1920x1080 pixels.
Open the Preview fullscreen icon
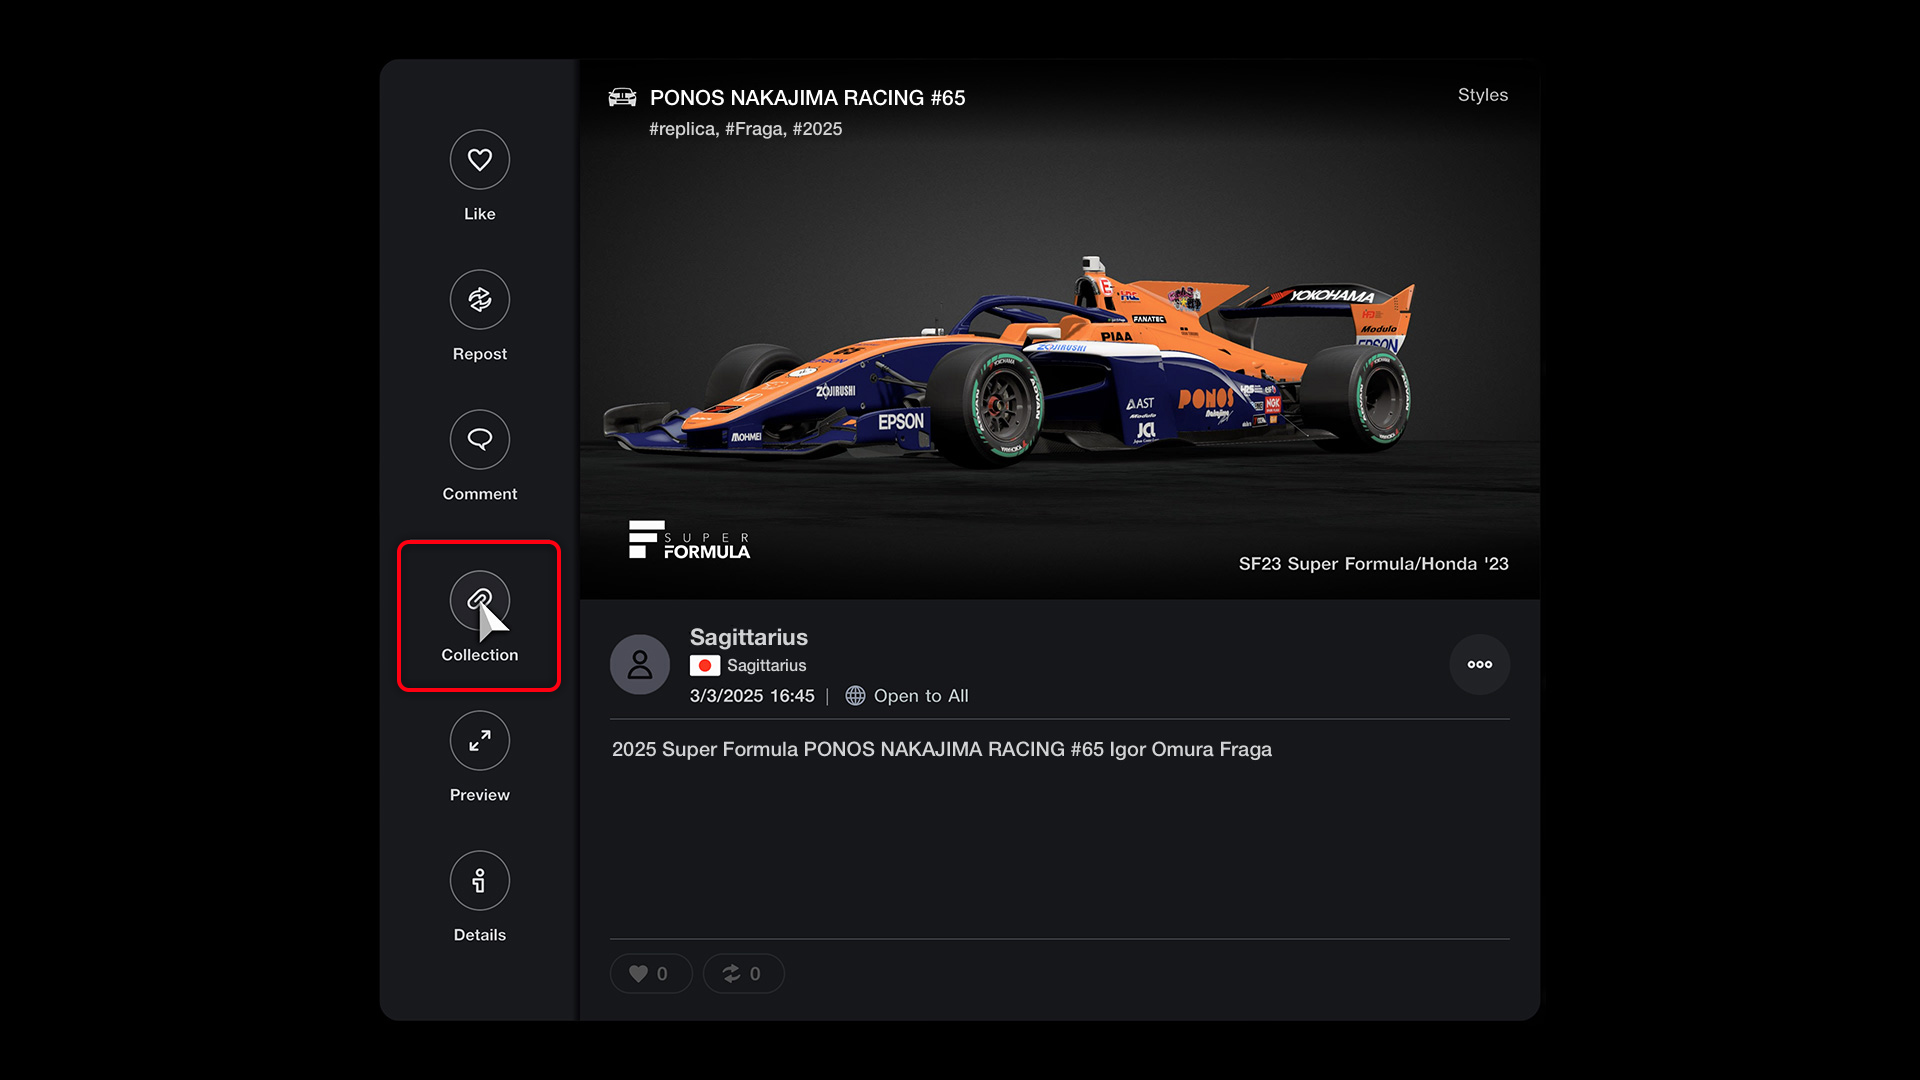pyautogui.click(x=479, y=741)
